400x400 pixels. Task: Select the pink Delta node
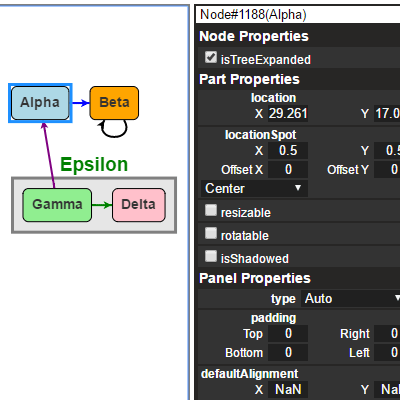click(x=139, y=205)
